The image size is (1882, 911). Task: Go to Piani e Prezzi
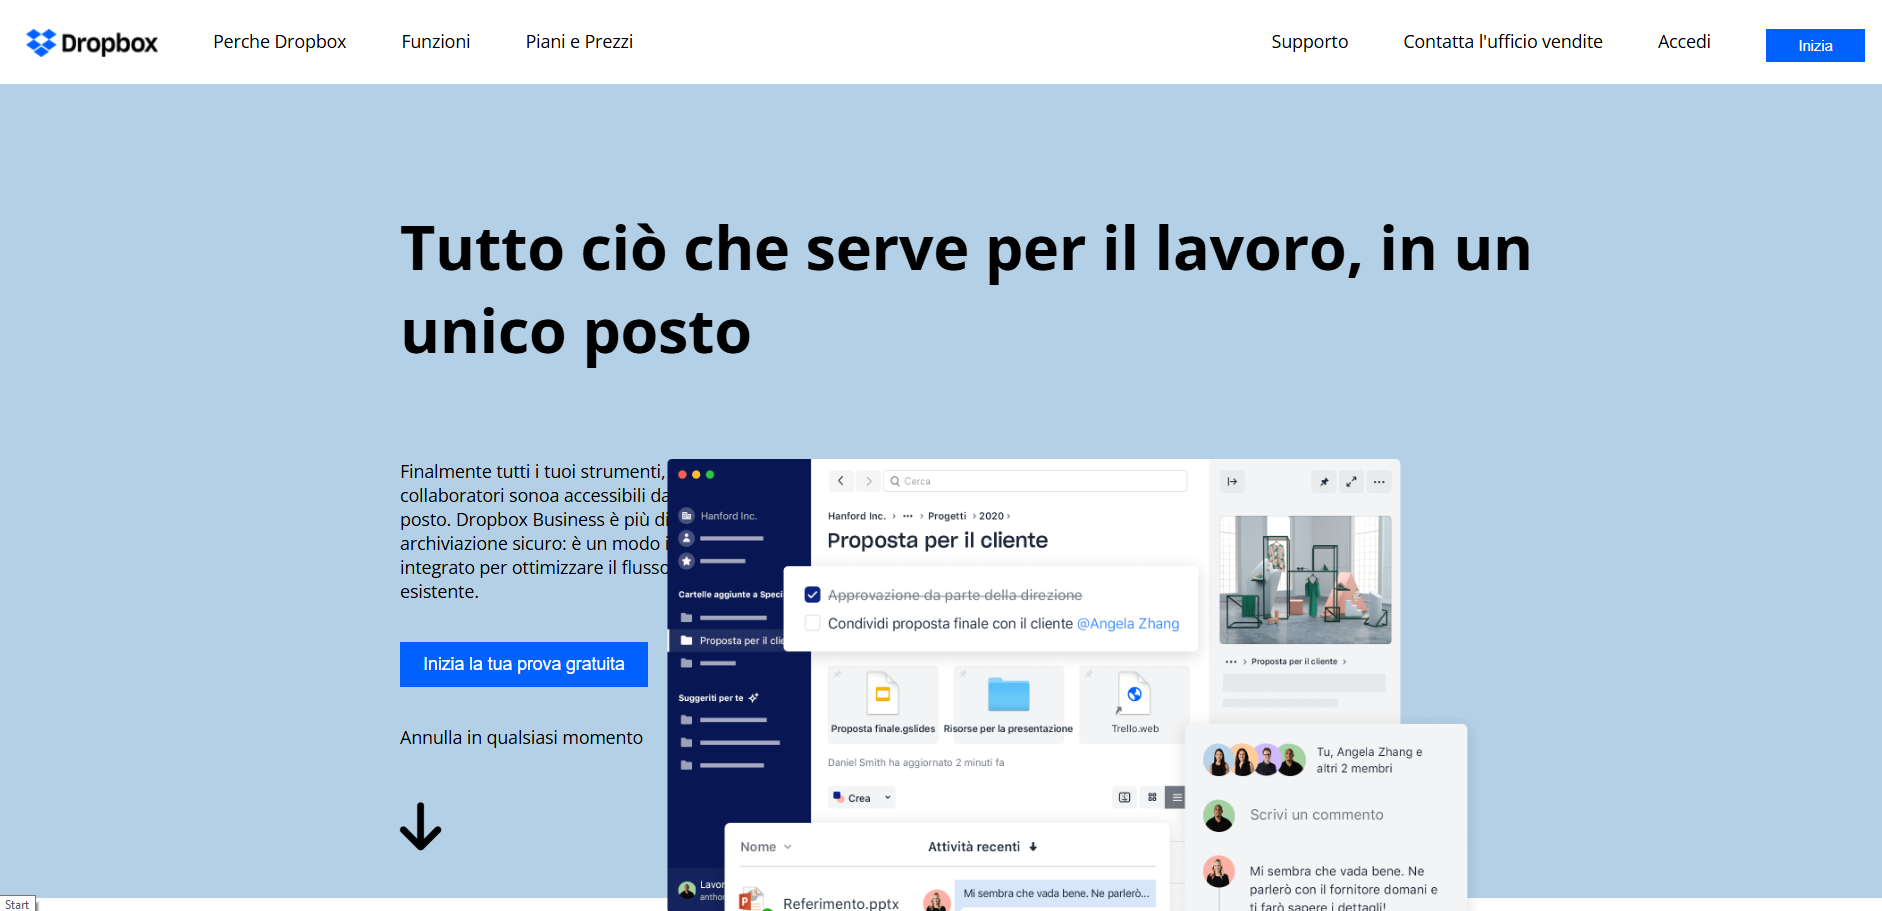pyautogui.click(x=579, y=42)
